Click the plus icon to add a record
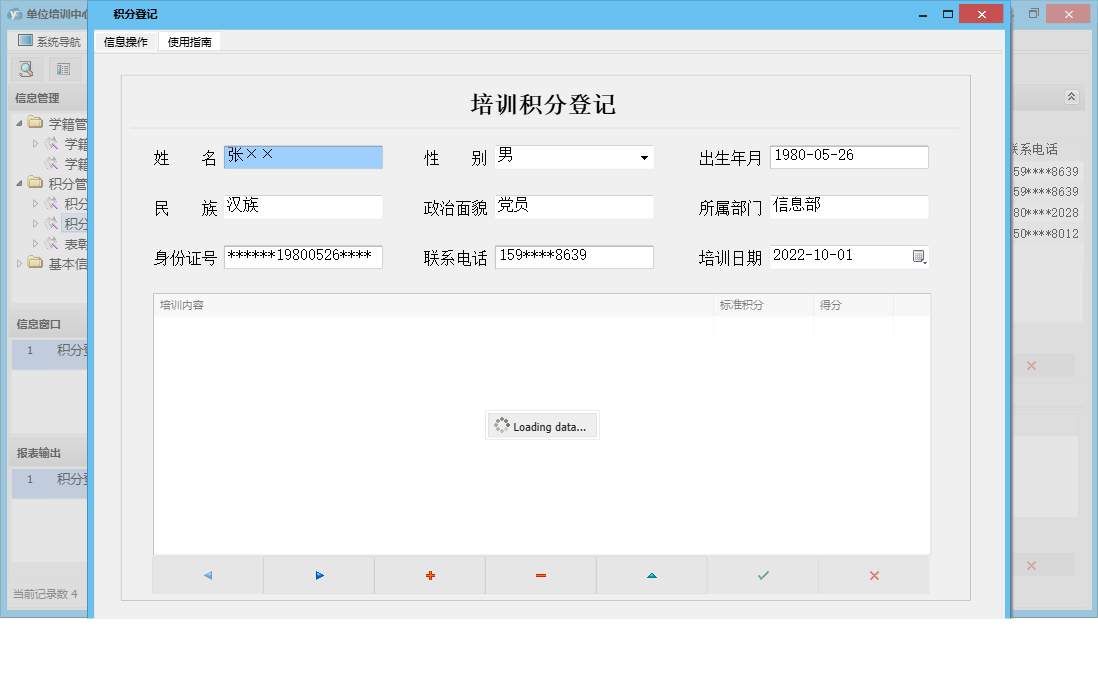The height and width of the screenshot is (681, 1098). [x=429, y=575]
